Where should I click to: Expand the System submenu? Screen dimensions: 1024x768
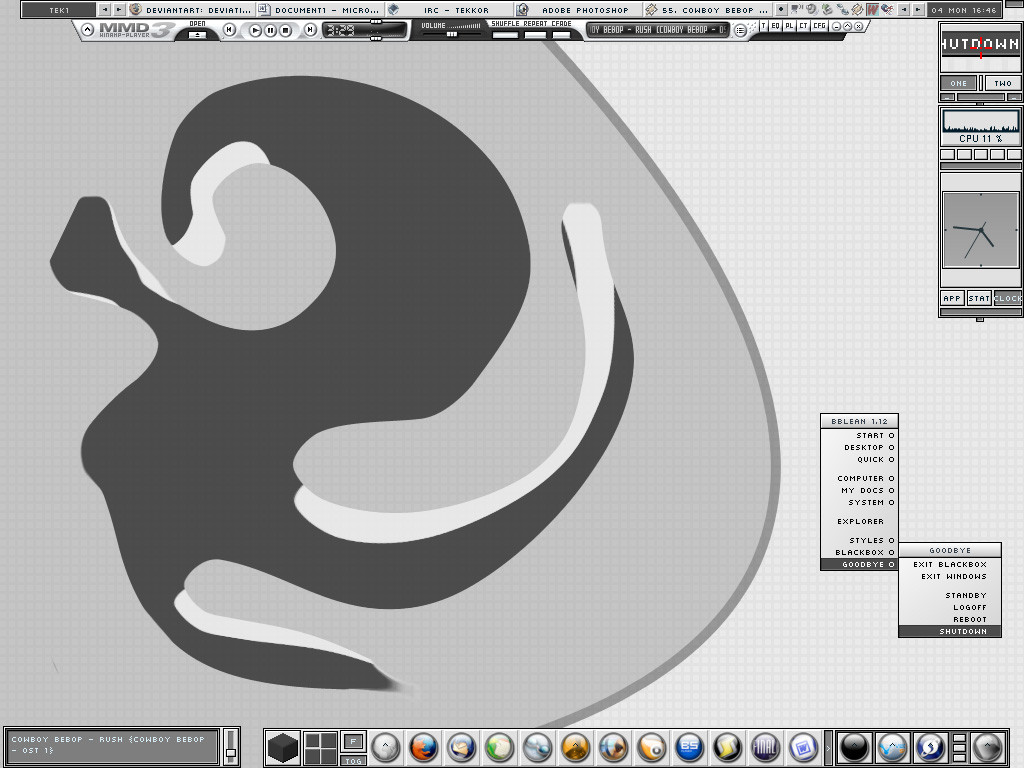pyautogui.click(x=859, y=503)
